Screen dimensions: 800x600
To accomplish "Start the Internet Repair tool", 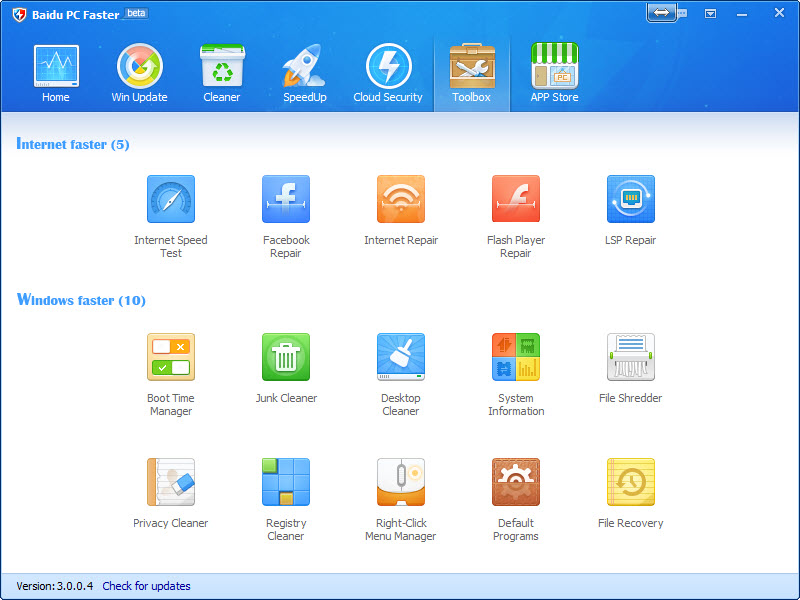I will coord(401,199).
